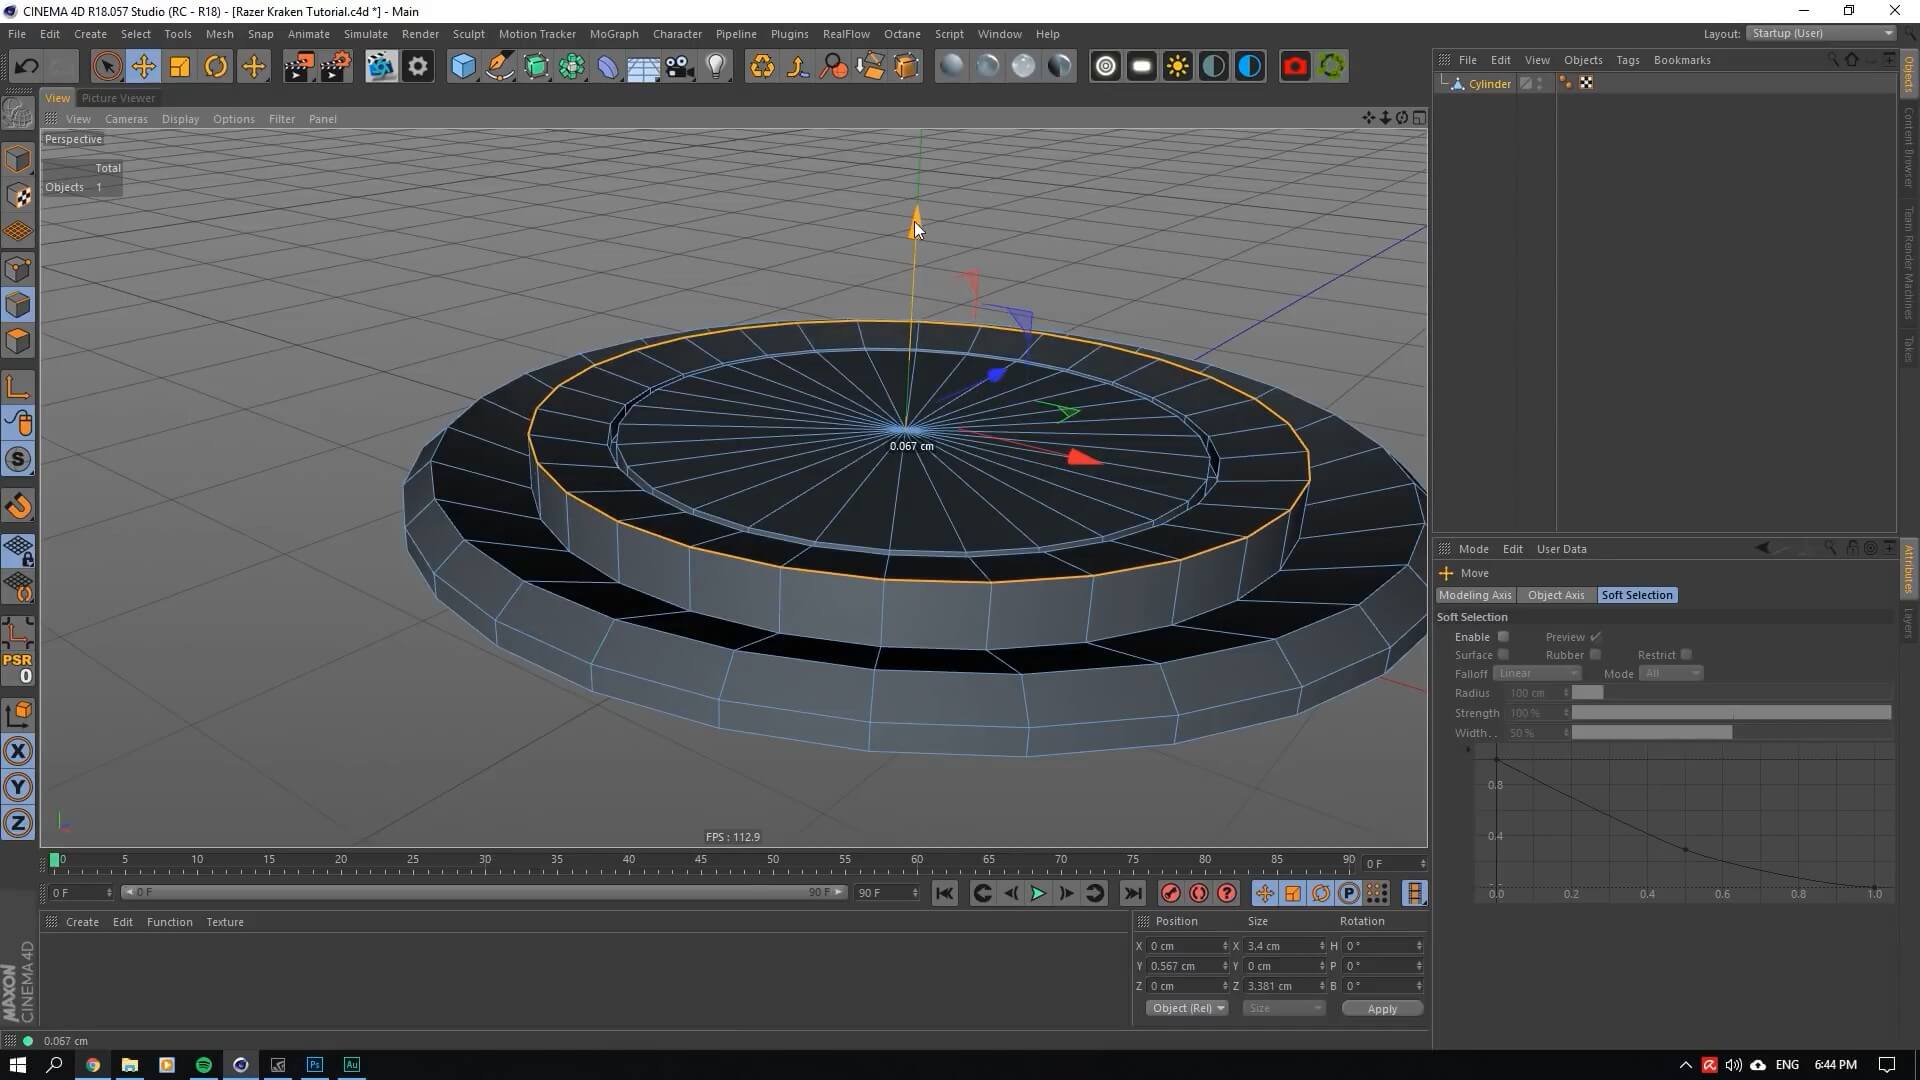Select the Rotate tool
Viewport: 1920px width, 1080px height.
pos(216,66)
